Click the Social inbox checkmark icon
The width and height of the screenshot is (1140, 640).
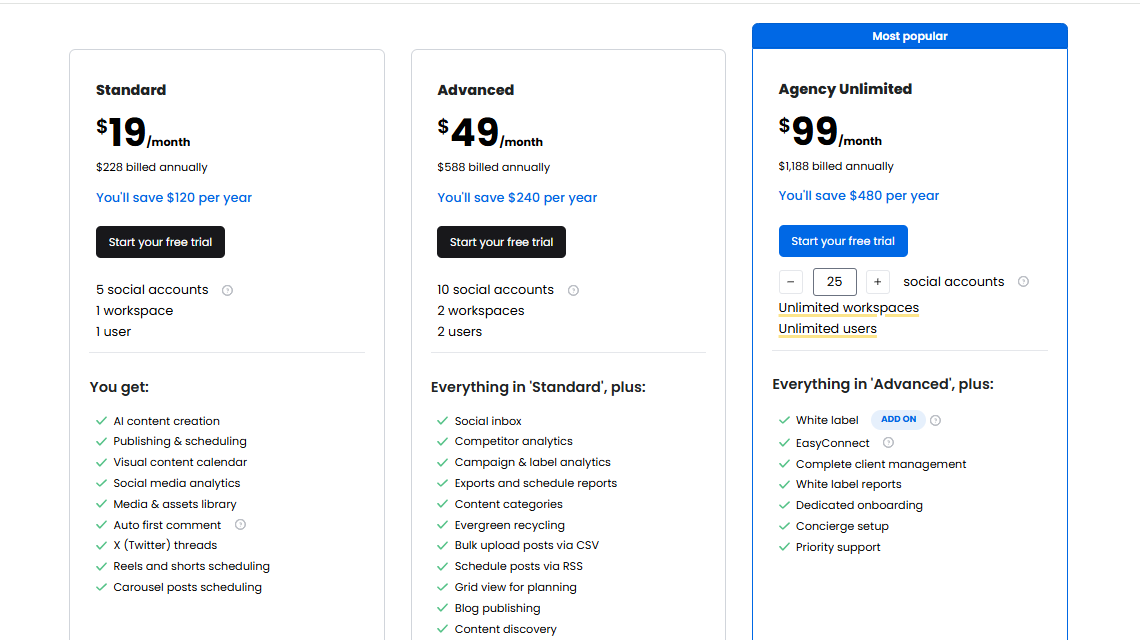442,421
